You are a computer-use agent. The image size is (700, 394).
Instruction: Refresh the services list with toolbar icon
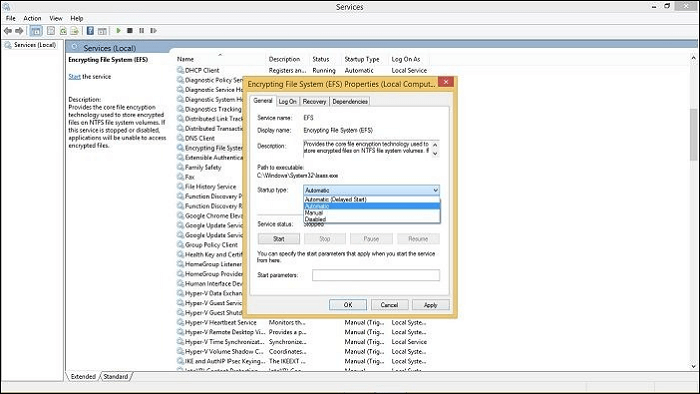(x=63, y=31)
